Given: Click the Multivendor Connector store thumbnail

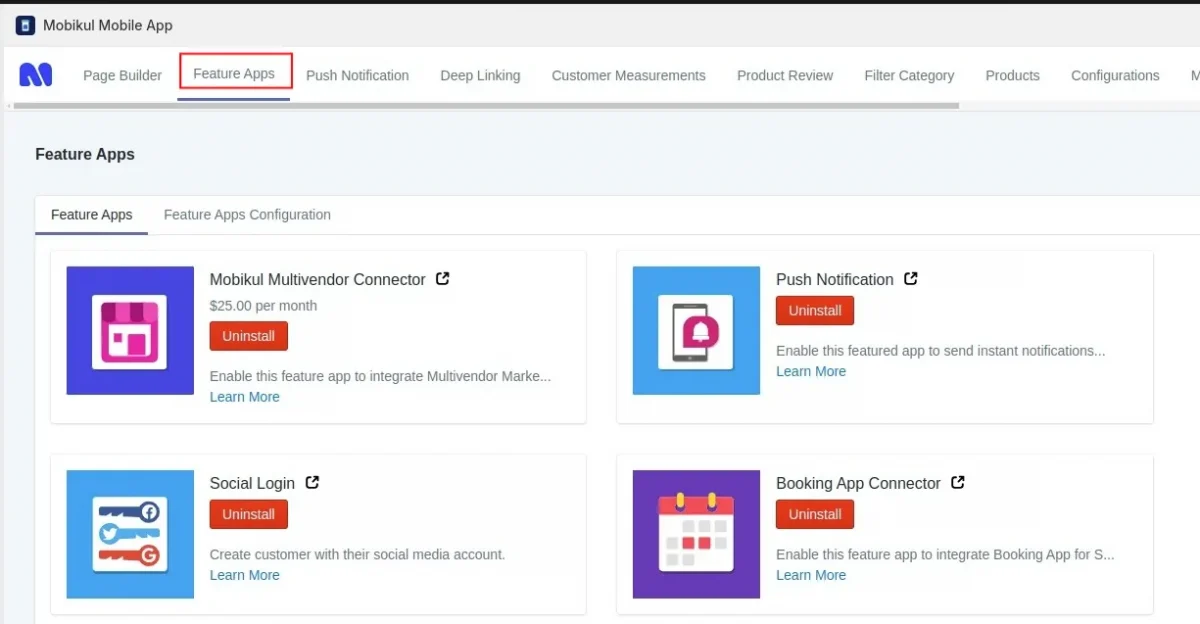Looking at the screenshot, I should [x=129, y=330].
